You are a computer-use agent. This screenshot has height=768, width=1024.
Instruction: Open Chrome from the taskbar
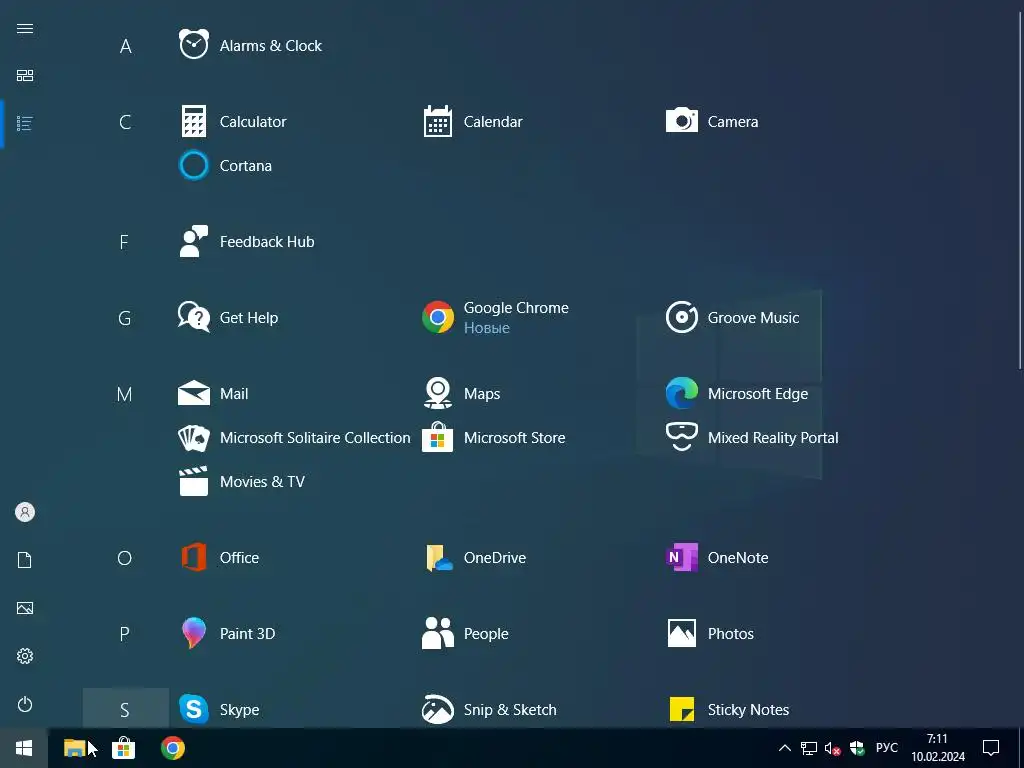point(173,748)
